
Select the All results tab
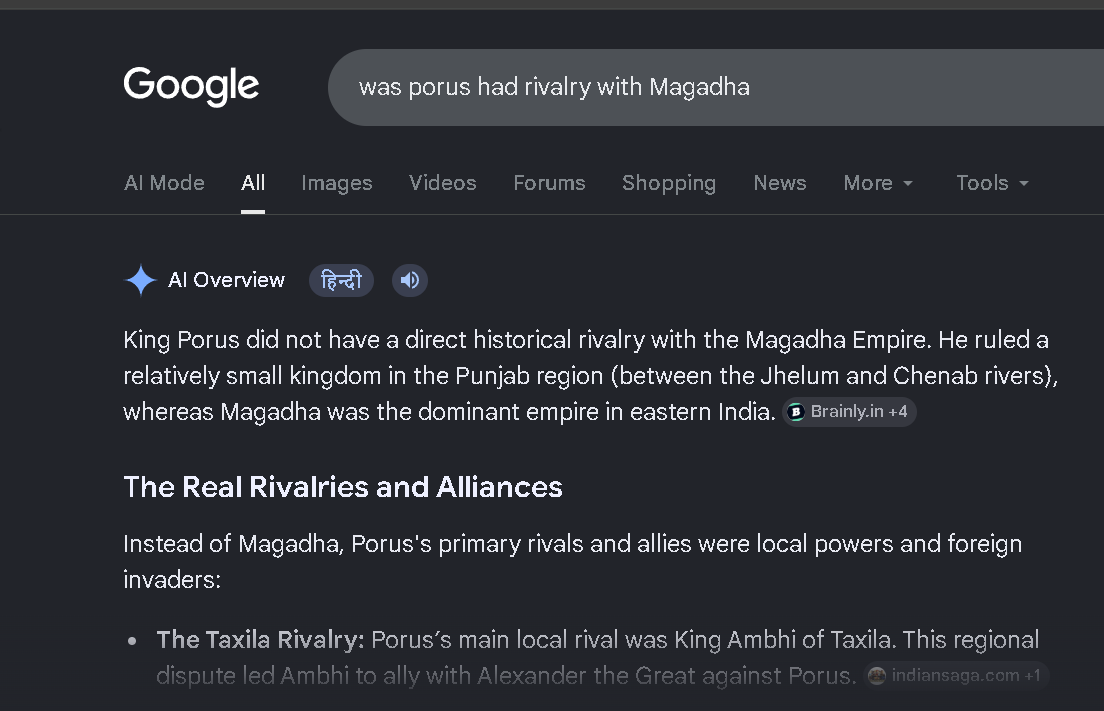point(253,183)
